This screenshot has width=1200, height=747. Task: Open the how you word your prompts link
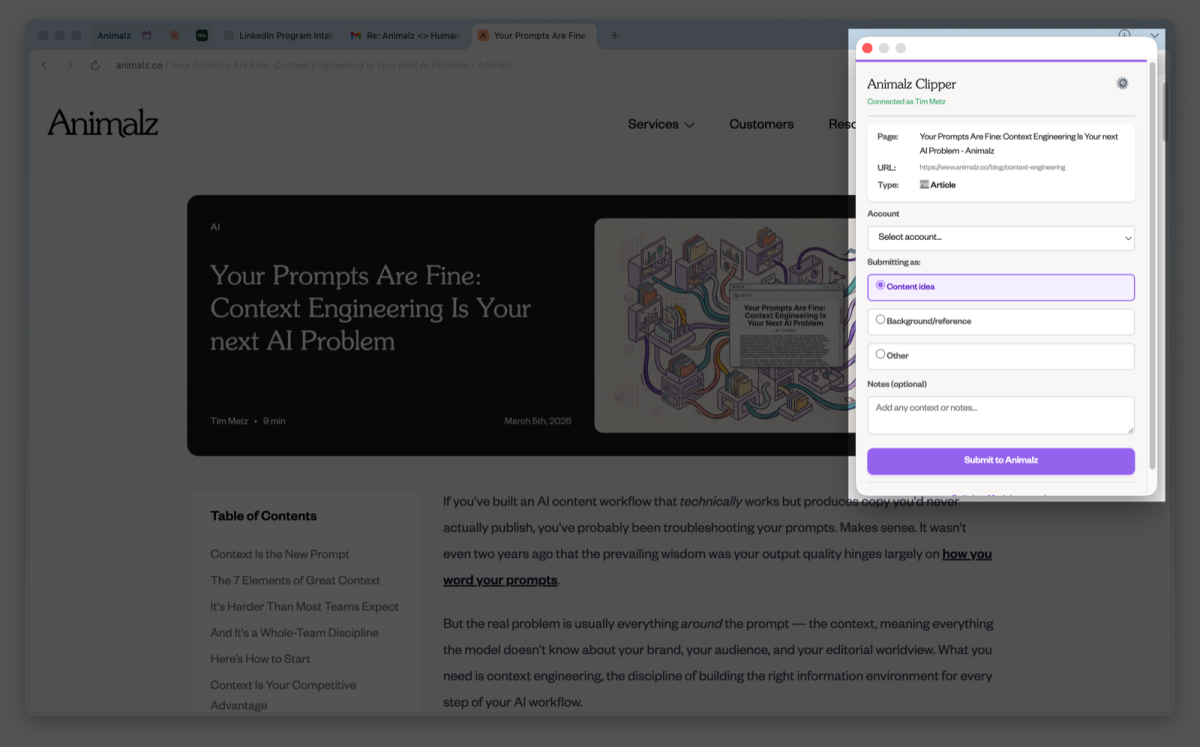point(717,566)
